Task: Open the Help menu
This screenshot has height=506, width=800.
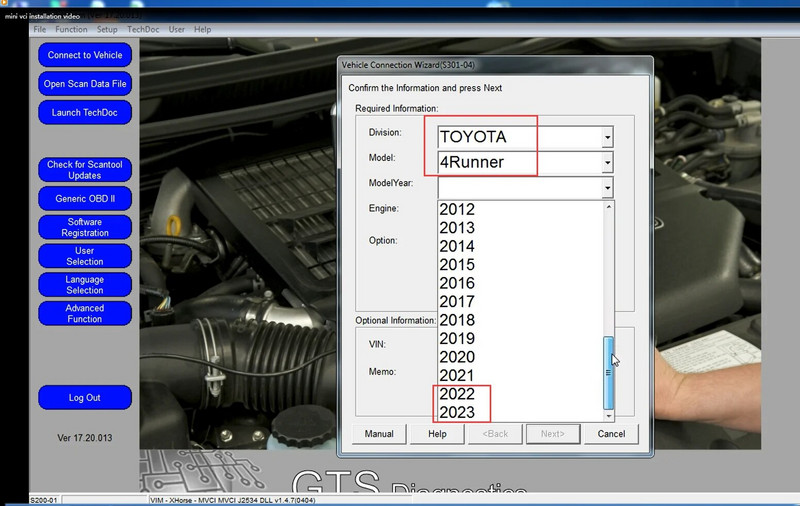Action: click(x=202, y=30)
